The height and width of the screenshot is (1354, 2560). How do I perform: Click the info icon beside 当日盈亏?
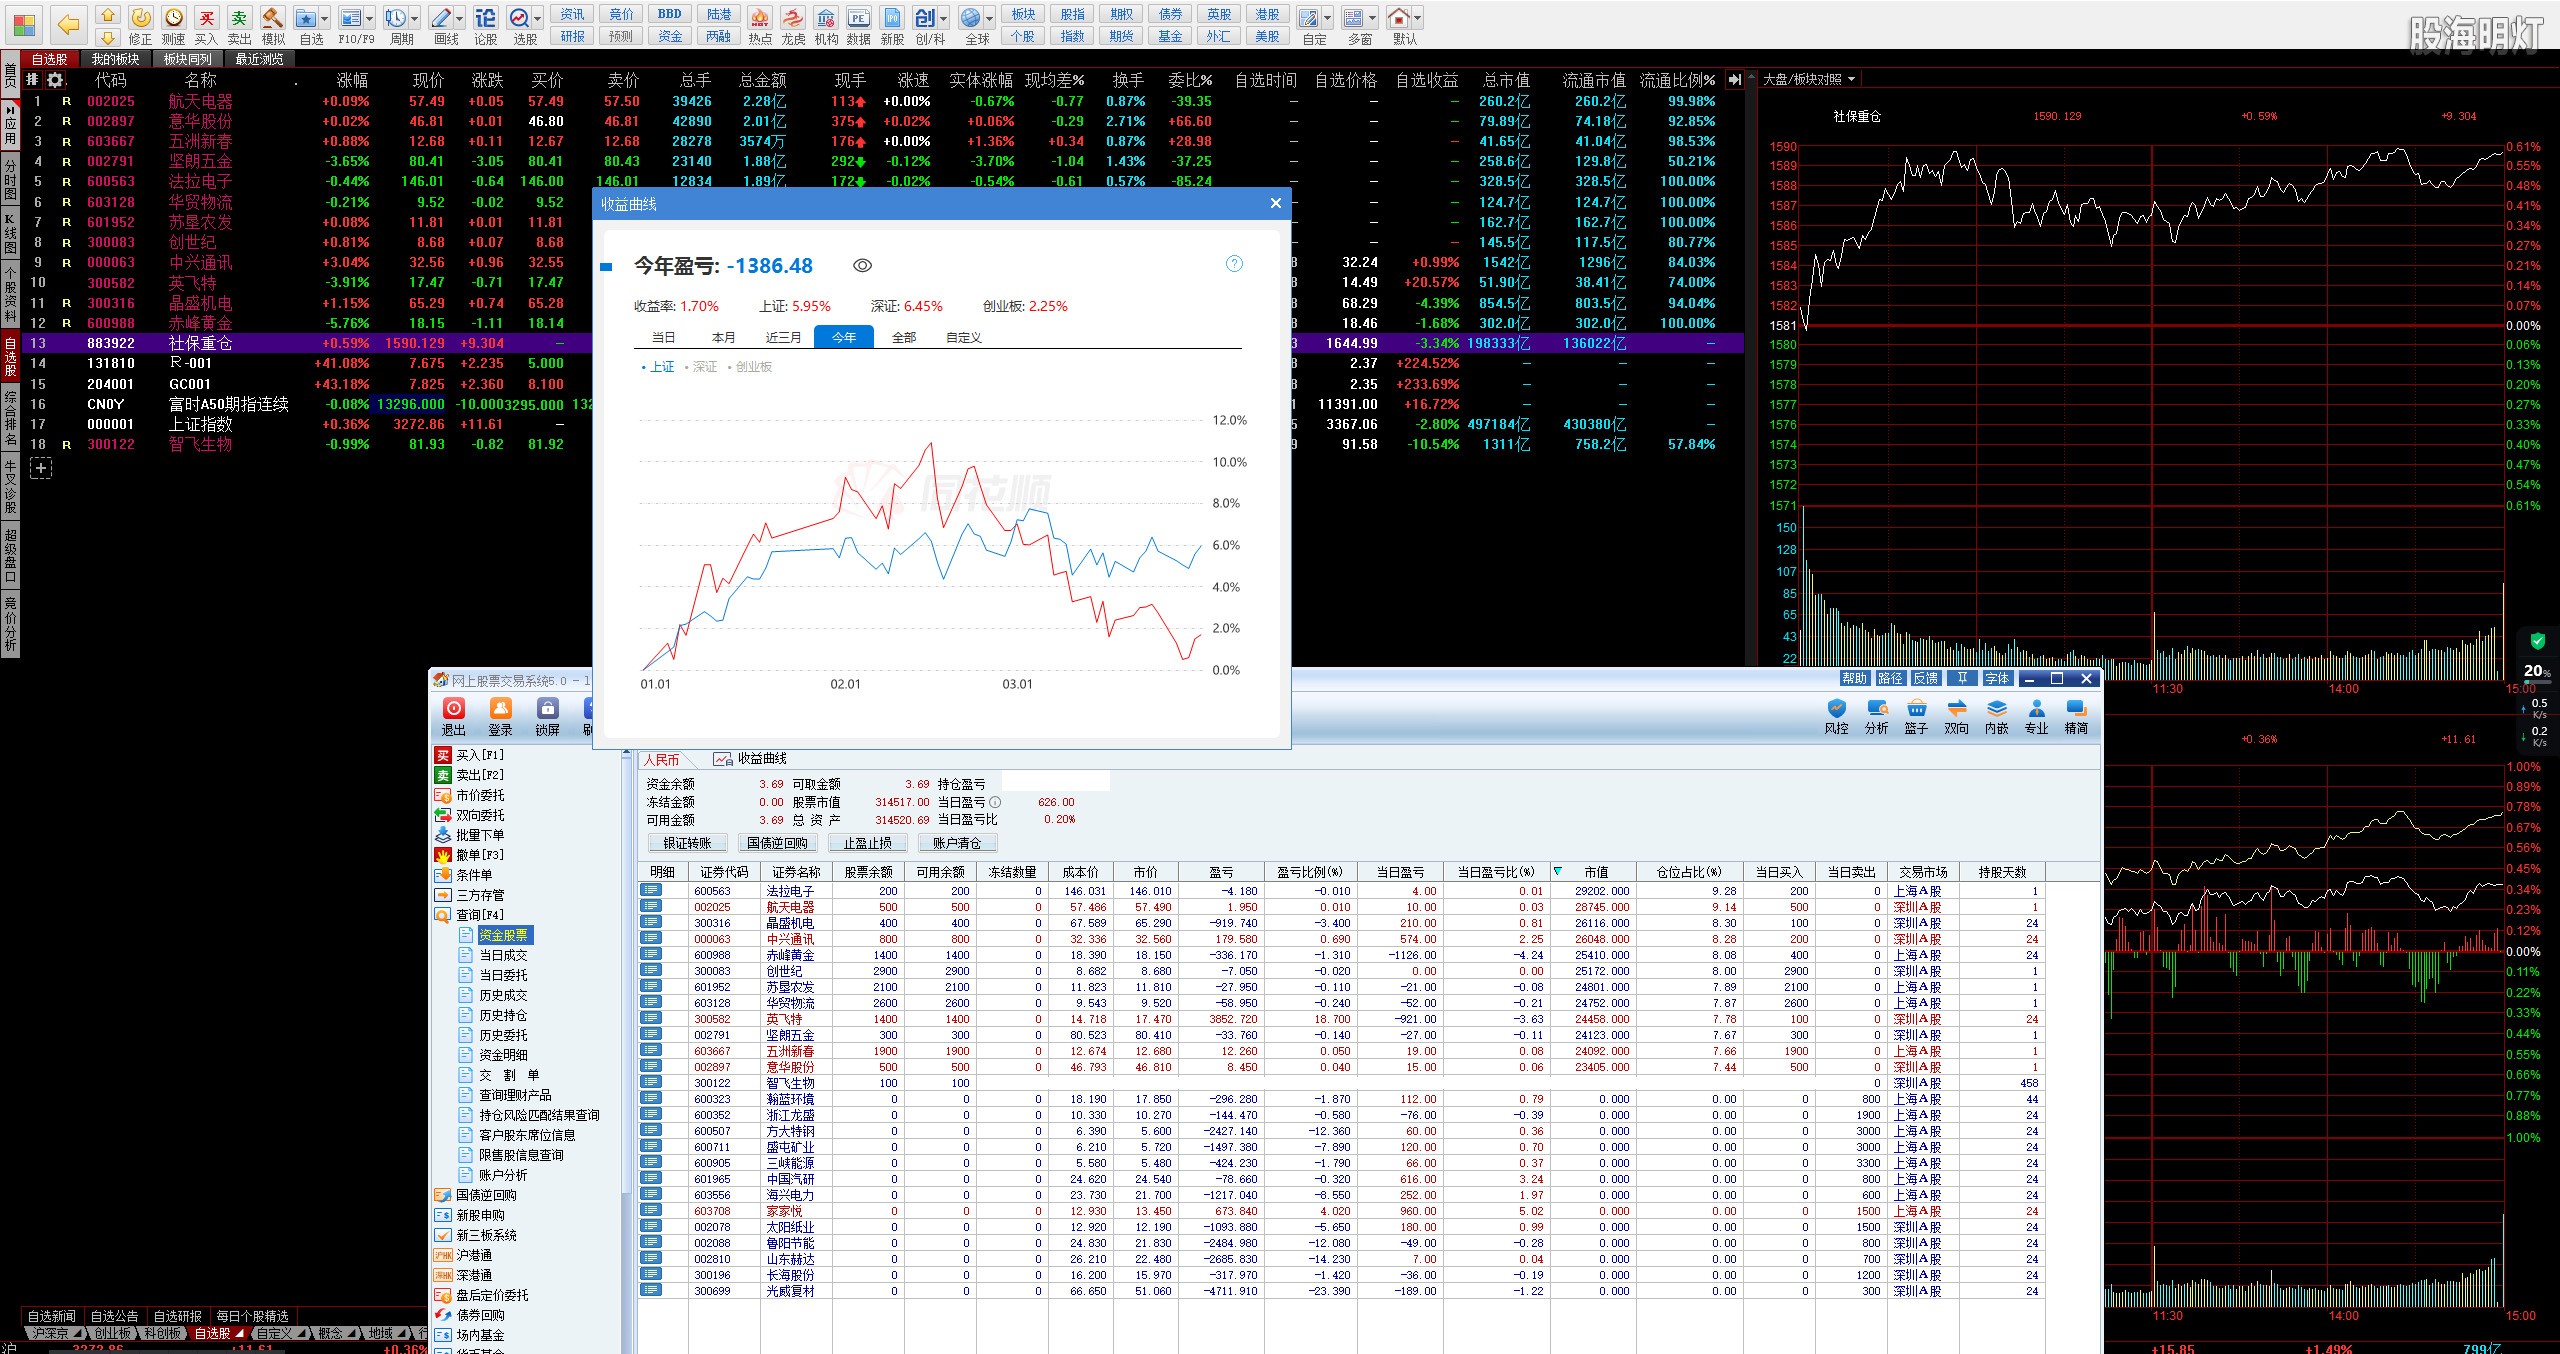tap(995, 802)
